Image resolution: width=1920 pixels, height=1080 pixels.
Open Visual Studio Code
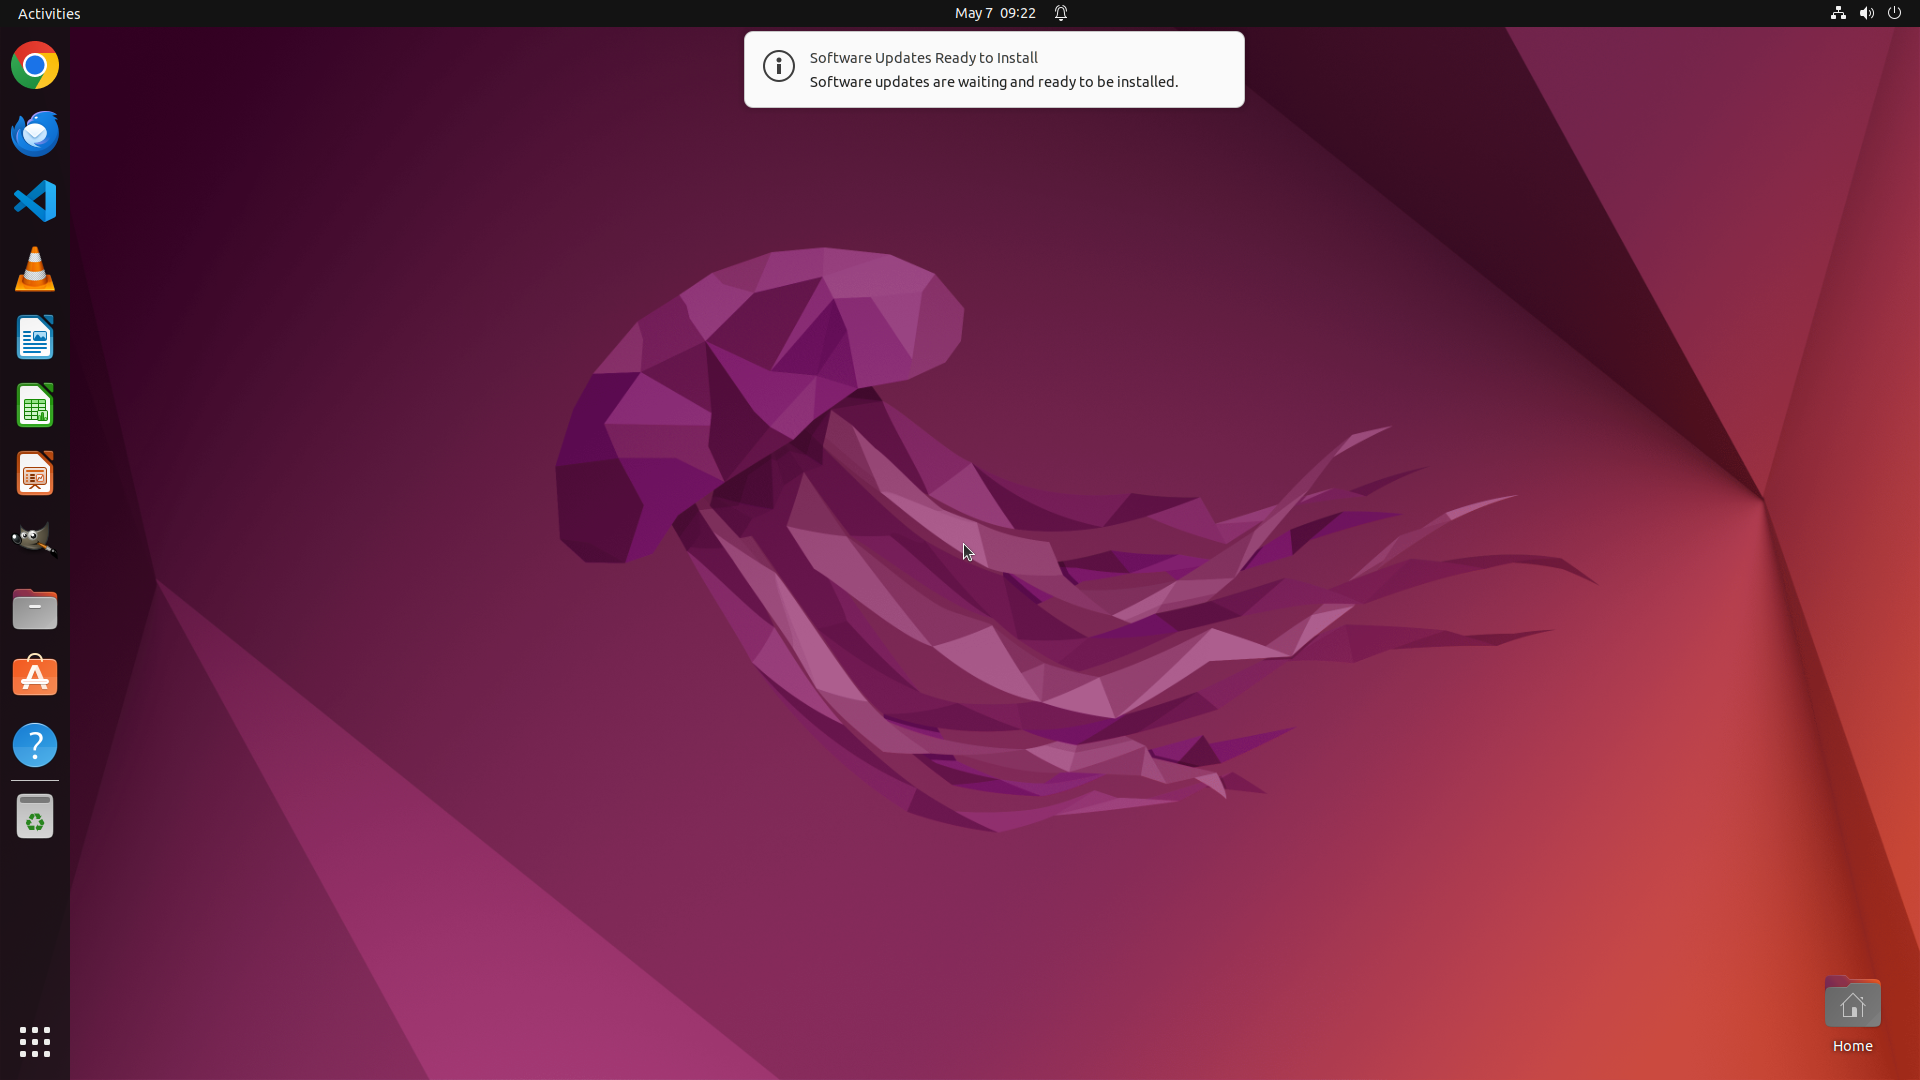tap(35, 201)
